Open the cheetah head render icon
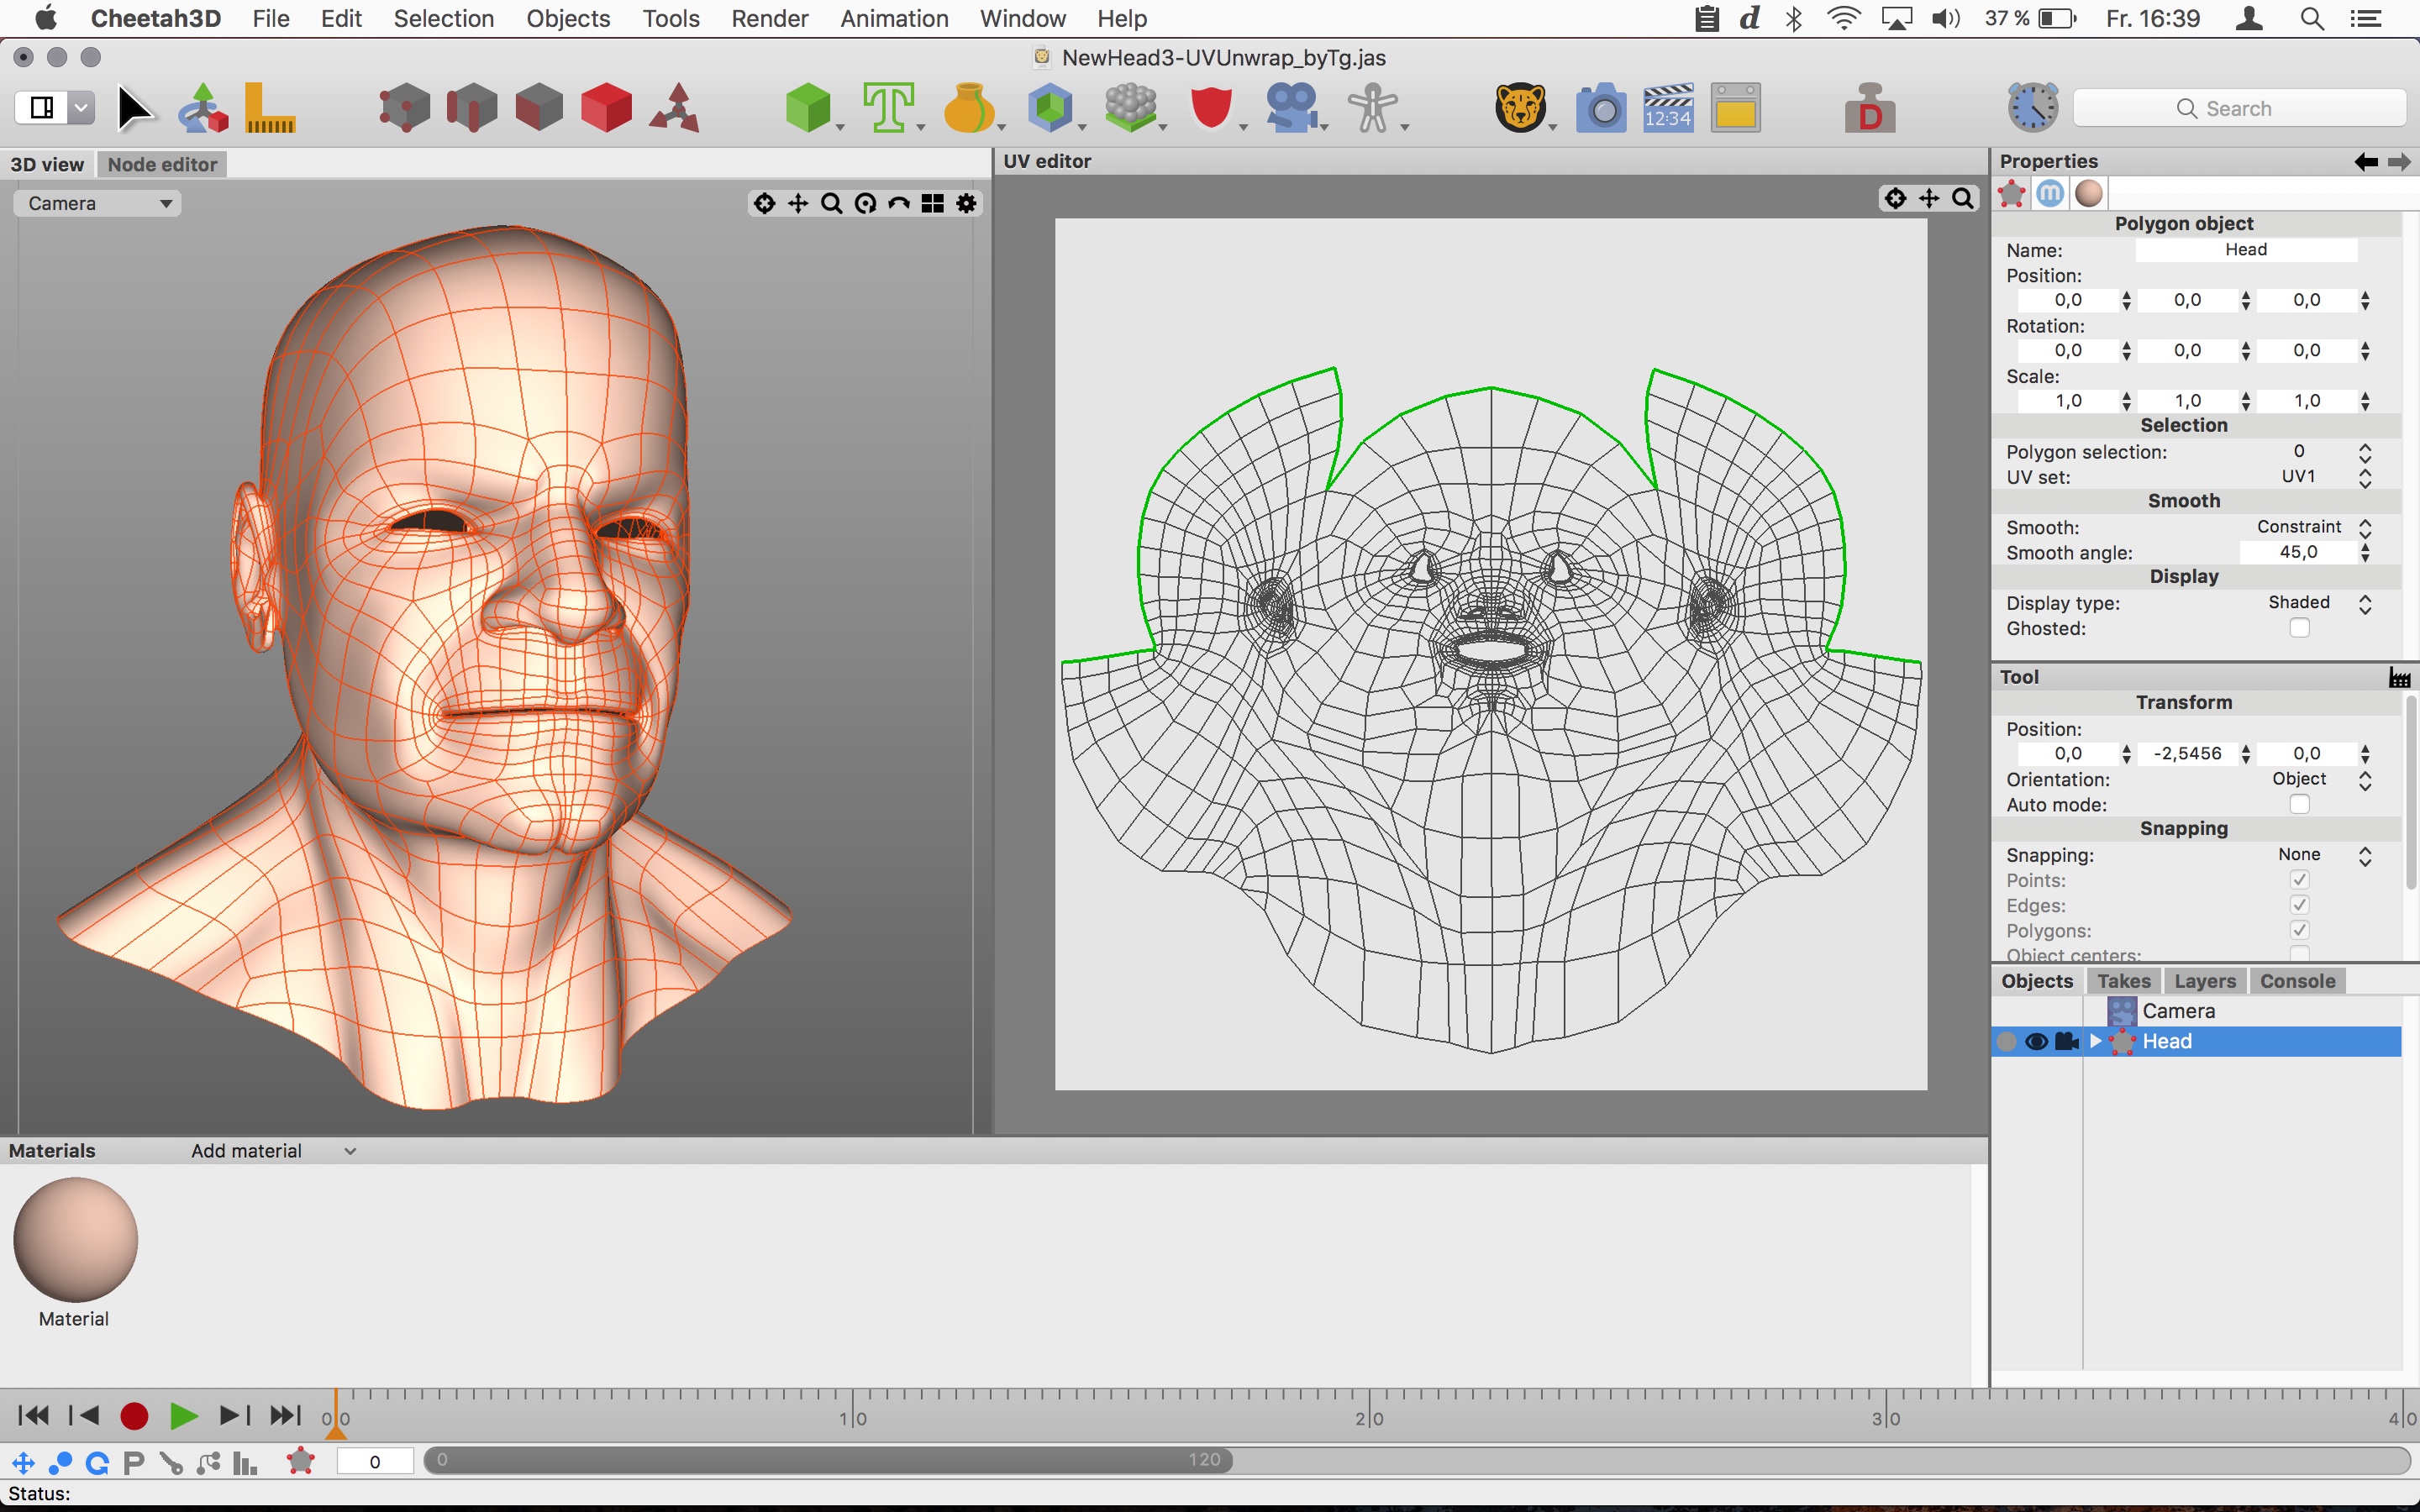Image resolution: width=2420 pixels, height=1512 pixels. pos(1519,108)
